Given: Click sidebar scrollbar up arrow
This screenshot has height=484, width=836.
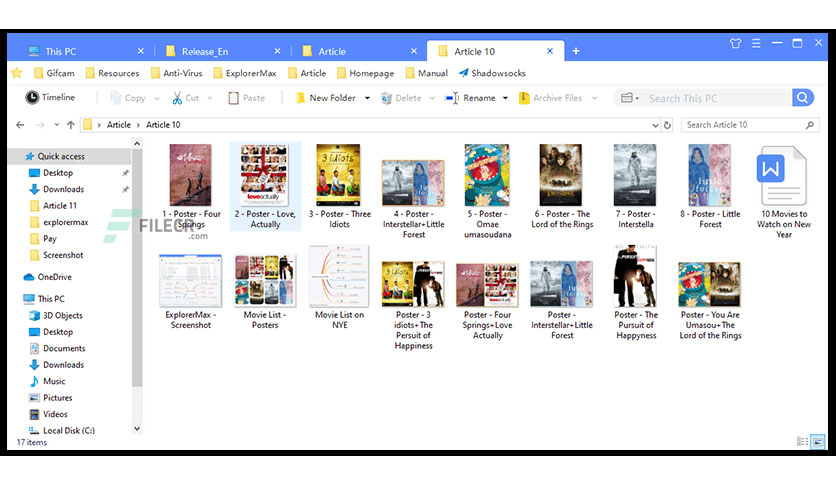Looking at the screenshot, I should point(137,143).
